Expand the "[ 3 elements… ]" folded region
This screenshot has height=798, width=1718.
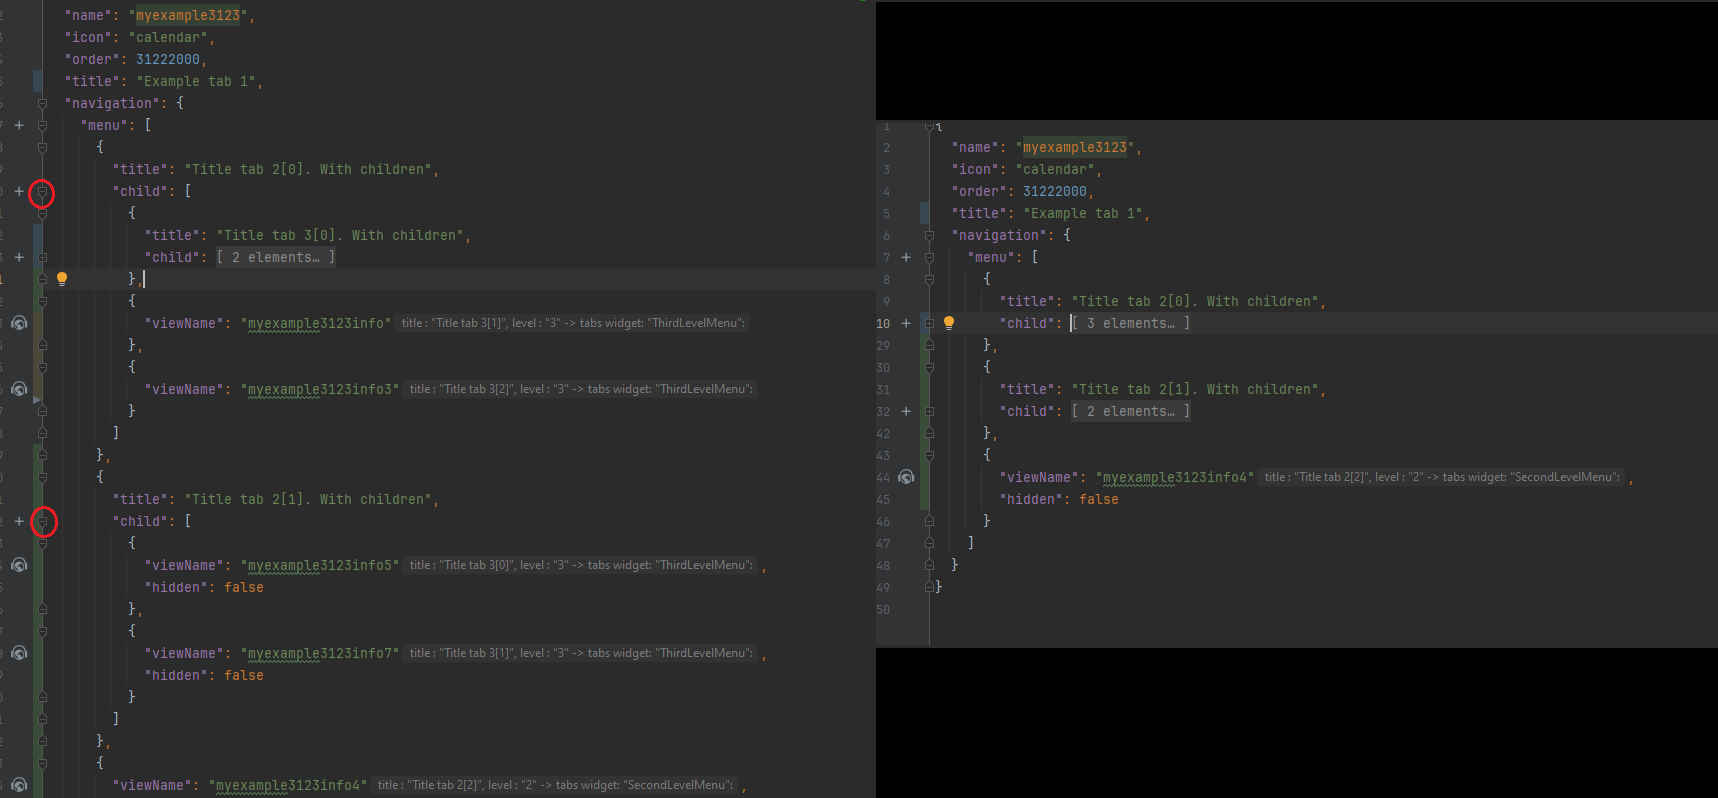pos(1131,323)
